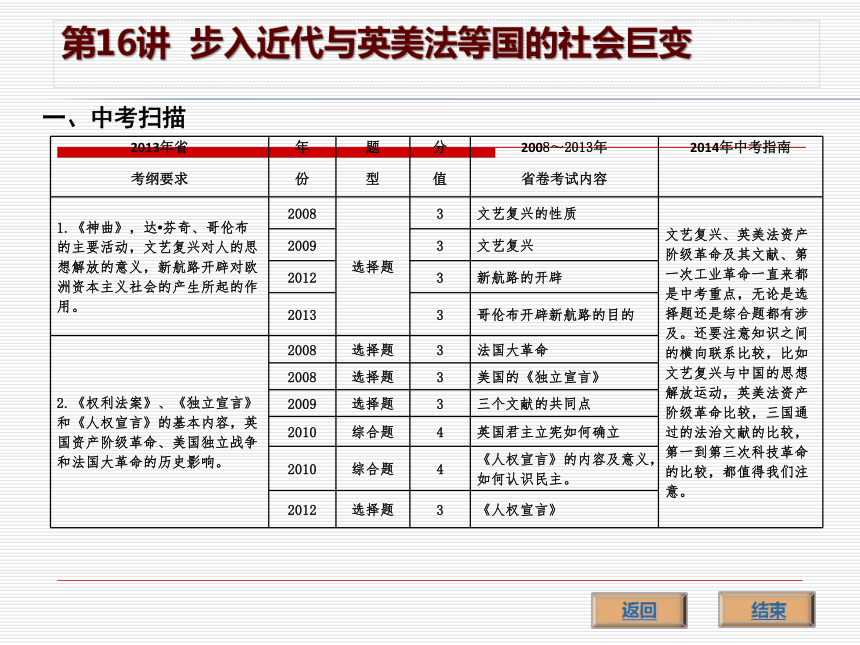The width and height of the screenshot is (860, 645).
Task: Click the year 2009 cell beside 文艺复兴
Action: tap(302, 245)
